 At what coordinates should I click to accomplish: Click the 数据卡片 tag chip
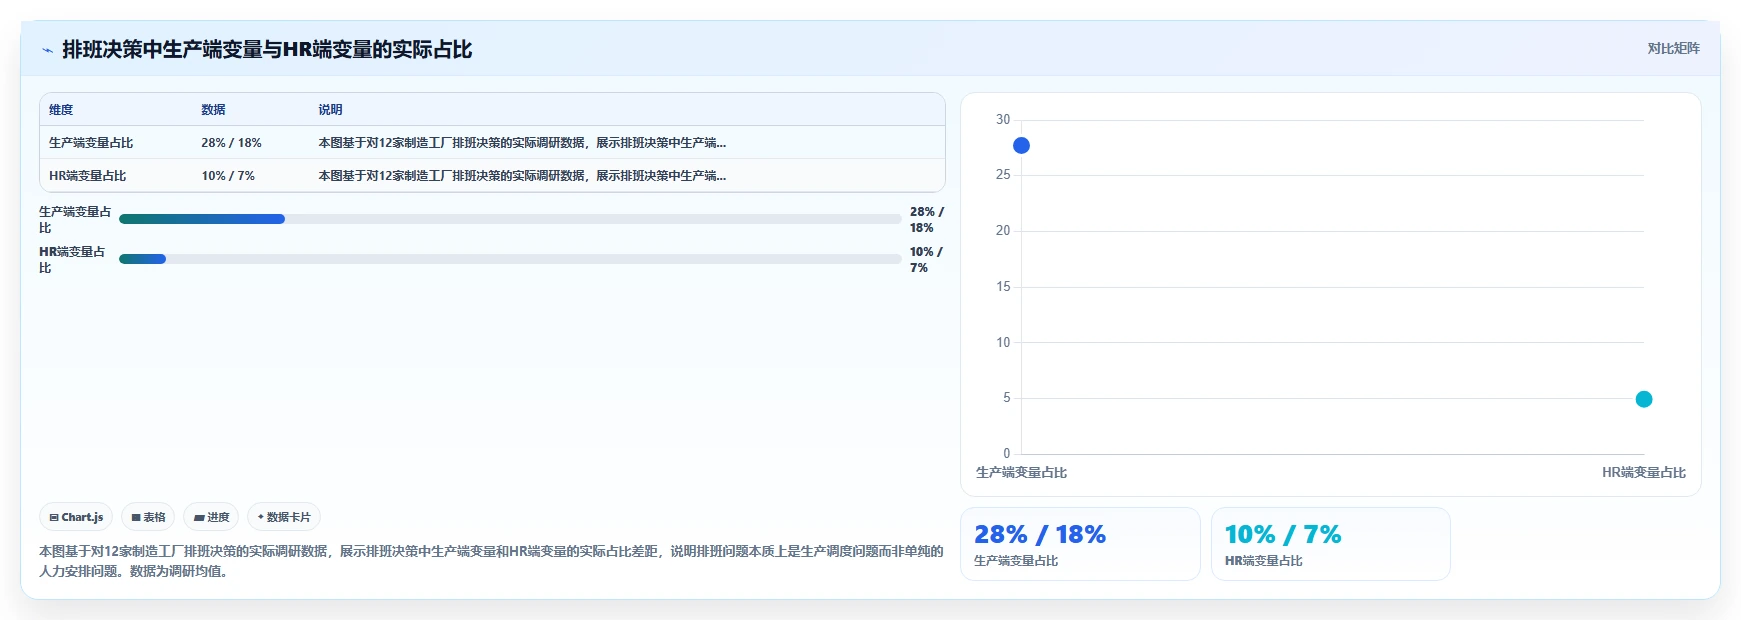point(284,517)
